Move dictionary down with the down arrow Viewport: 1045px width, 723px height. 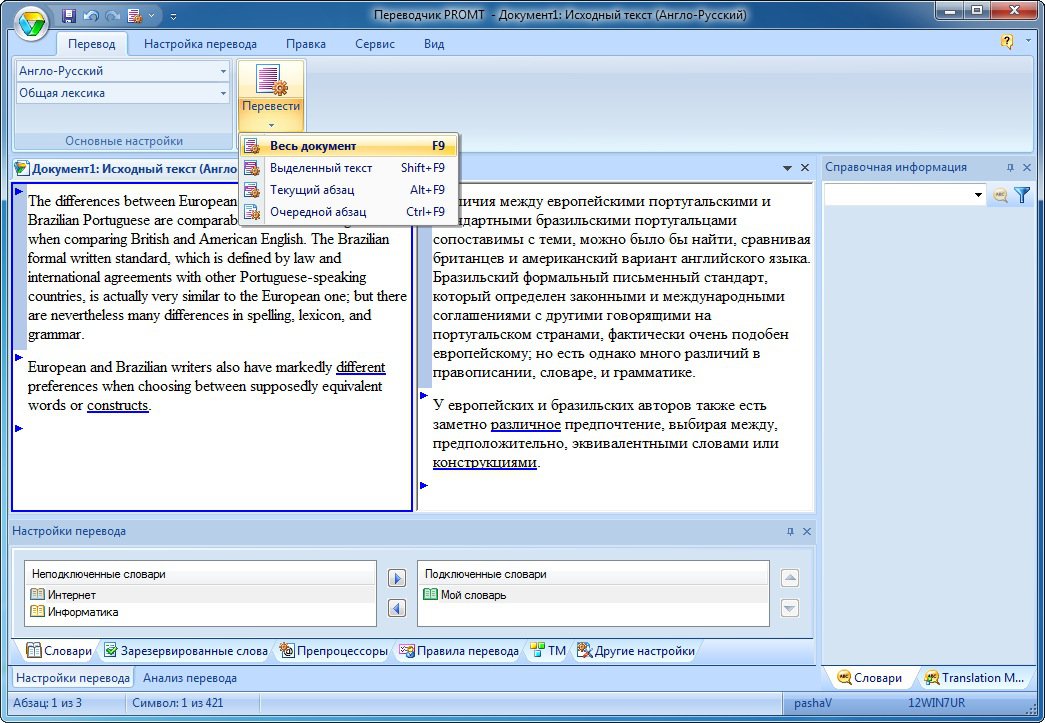point(790,608)
